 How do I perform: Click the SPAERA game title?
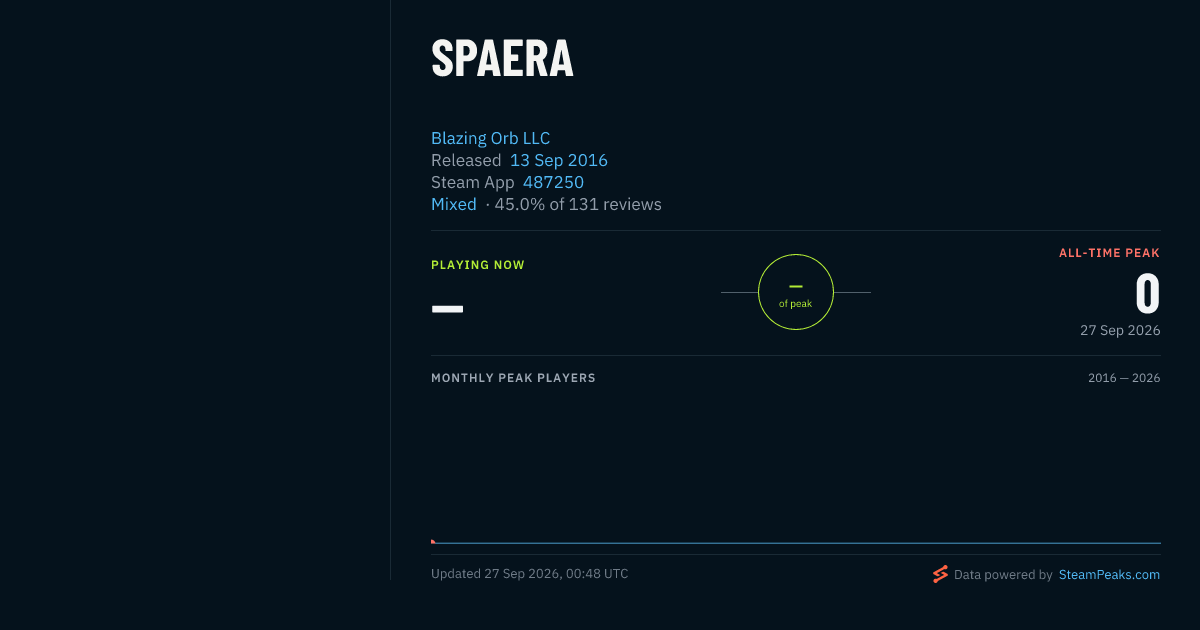pos(502,59)
